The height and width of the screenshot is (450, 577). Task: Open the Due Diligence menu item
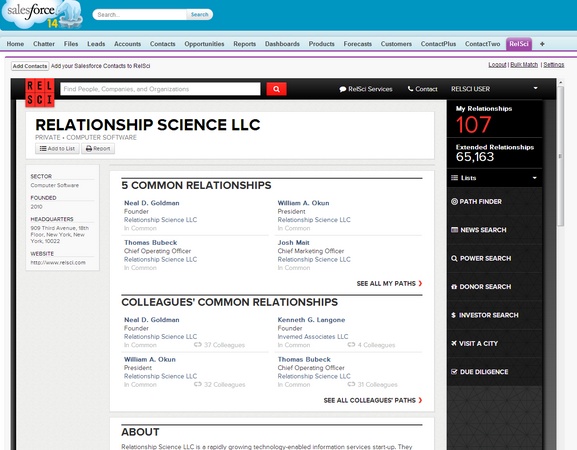coord(495,372)
